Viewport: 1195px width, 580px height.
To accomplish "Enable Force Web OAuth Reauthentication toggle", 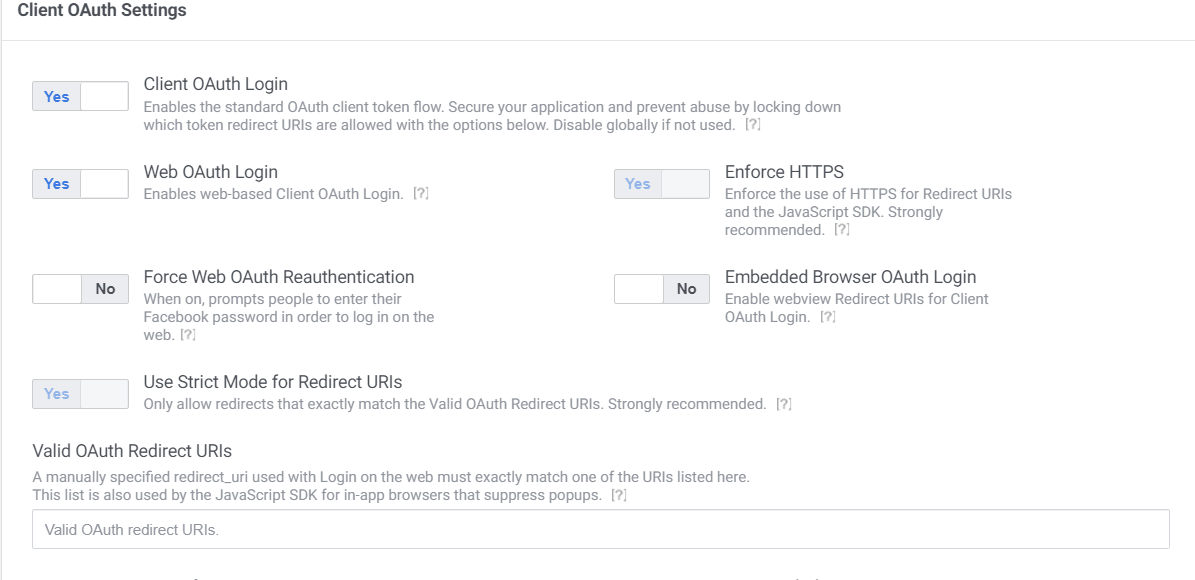I will (81, 289).
